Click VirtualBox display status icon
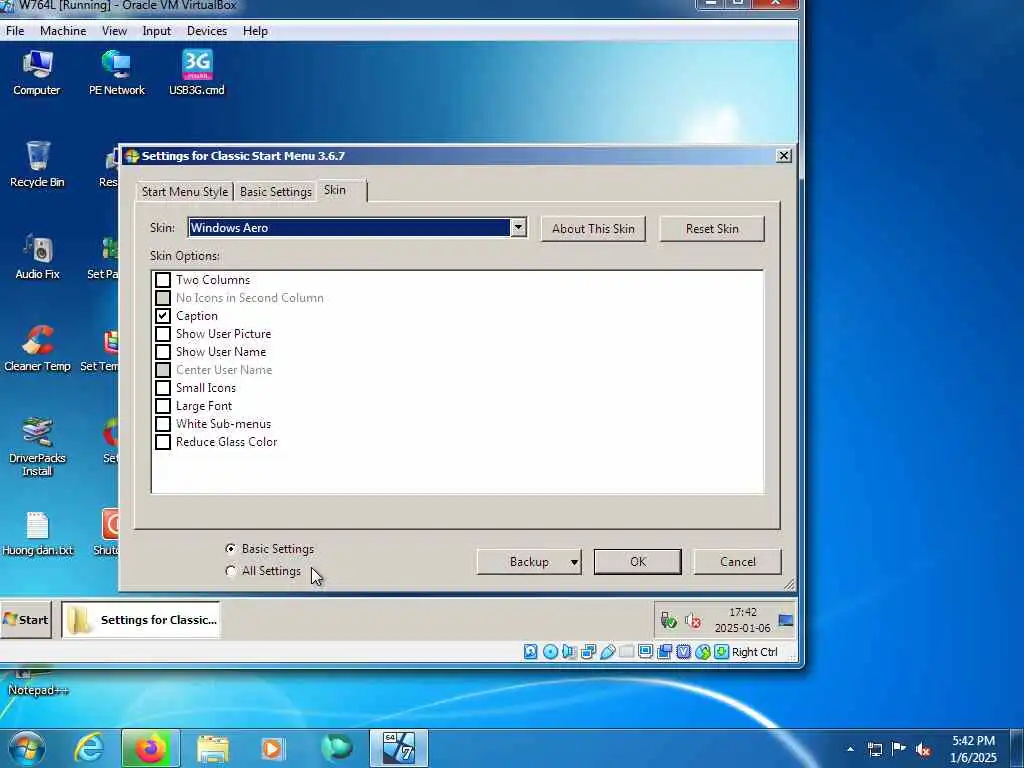The height and width of the screenshot is (768, 1024). click(x=645, y=652)
